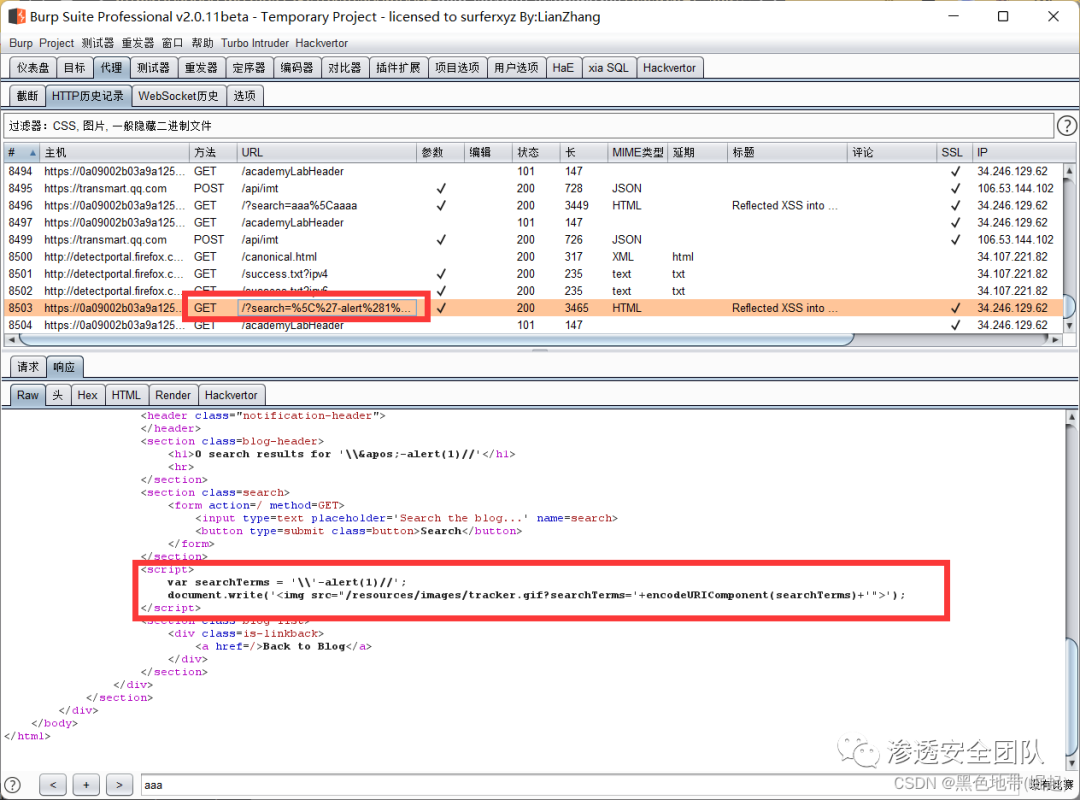Screen dimensions: 1080x800
Task: Select the Raw response view
Action: pos(28,395)
